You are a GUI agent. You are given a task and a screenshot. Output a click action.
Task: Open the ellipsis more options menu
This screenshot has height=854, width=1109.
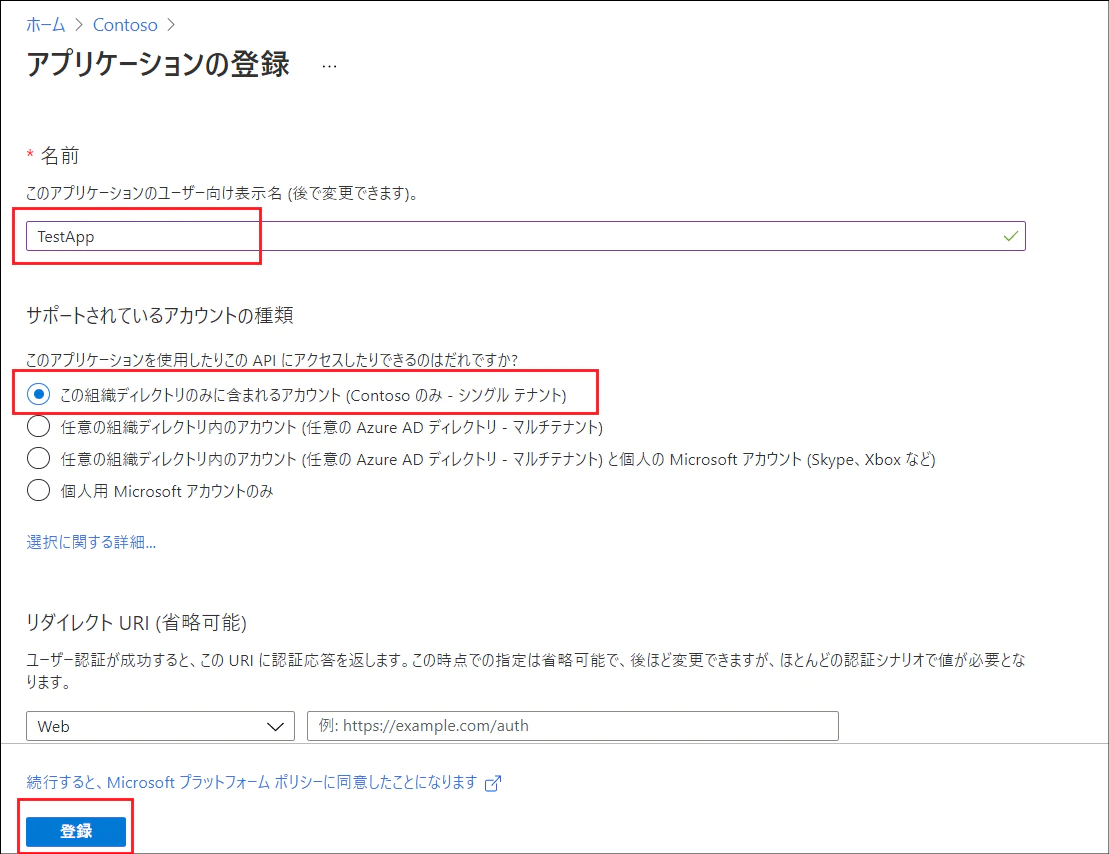click(329, 66)
